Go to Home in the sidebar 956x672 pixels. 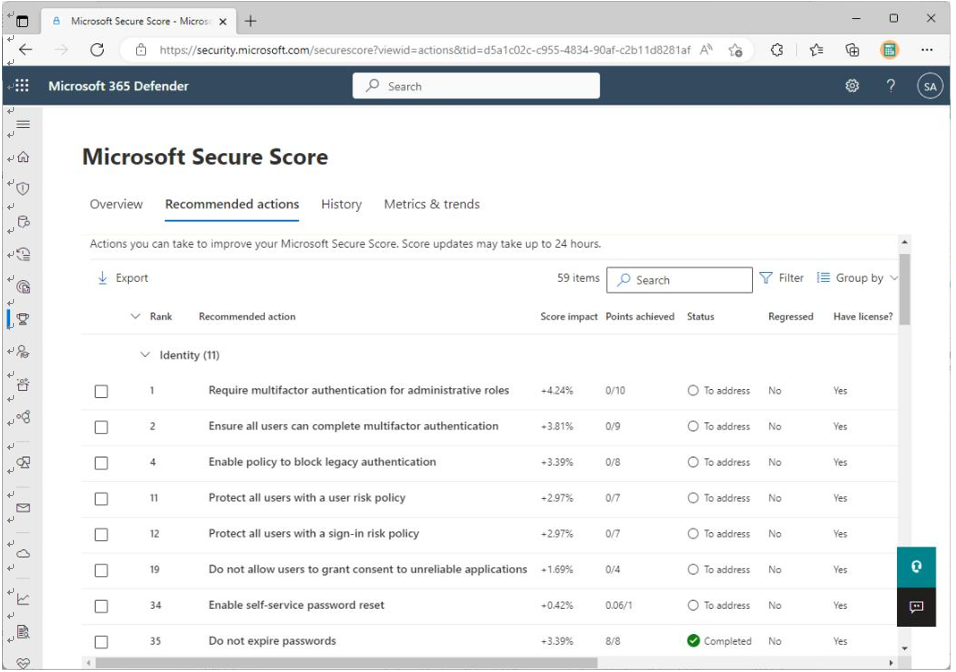pyautogui.click(x=23, y=157)
